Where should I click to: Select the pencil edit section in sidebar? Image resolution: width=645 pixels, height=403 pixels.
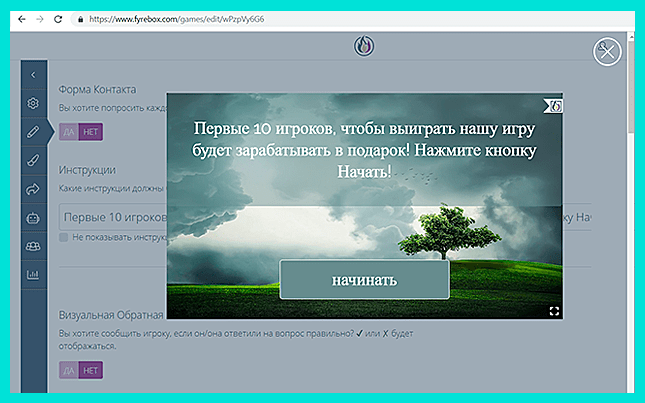[x=33, y=132]
